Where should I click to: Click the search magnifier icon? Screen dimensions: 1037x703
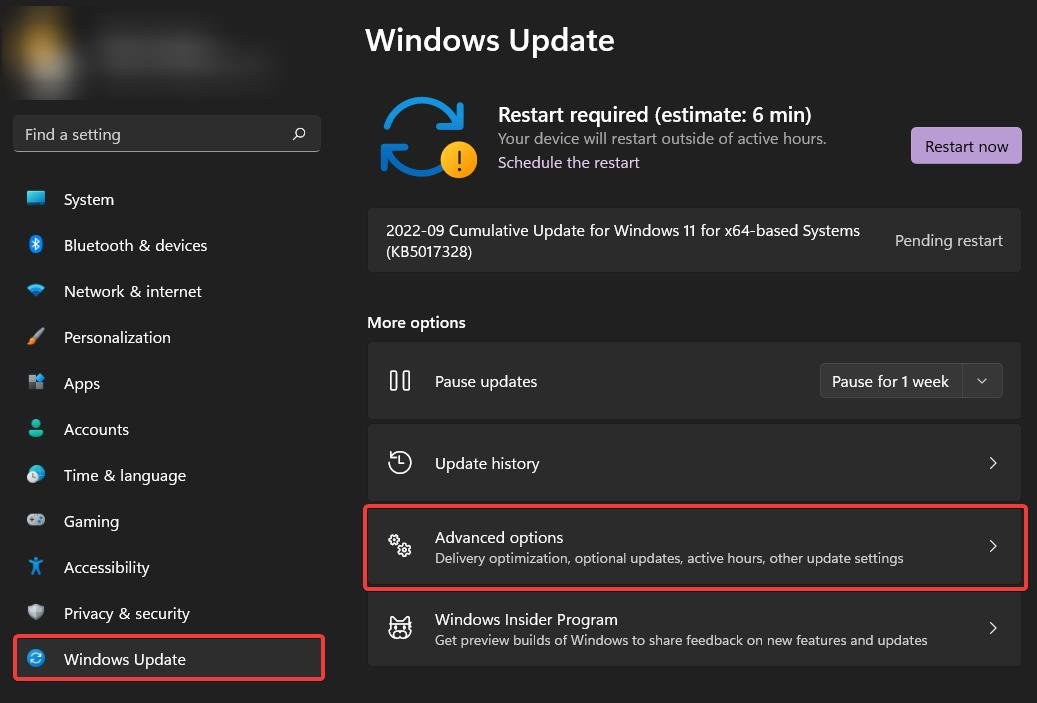tap(299, 134)
